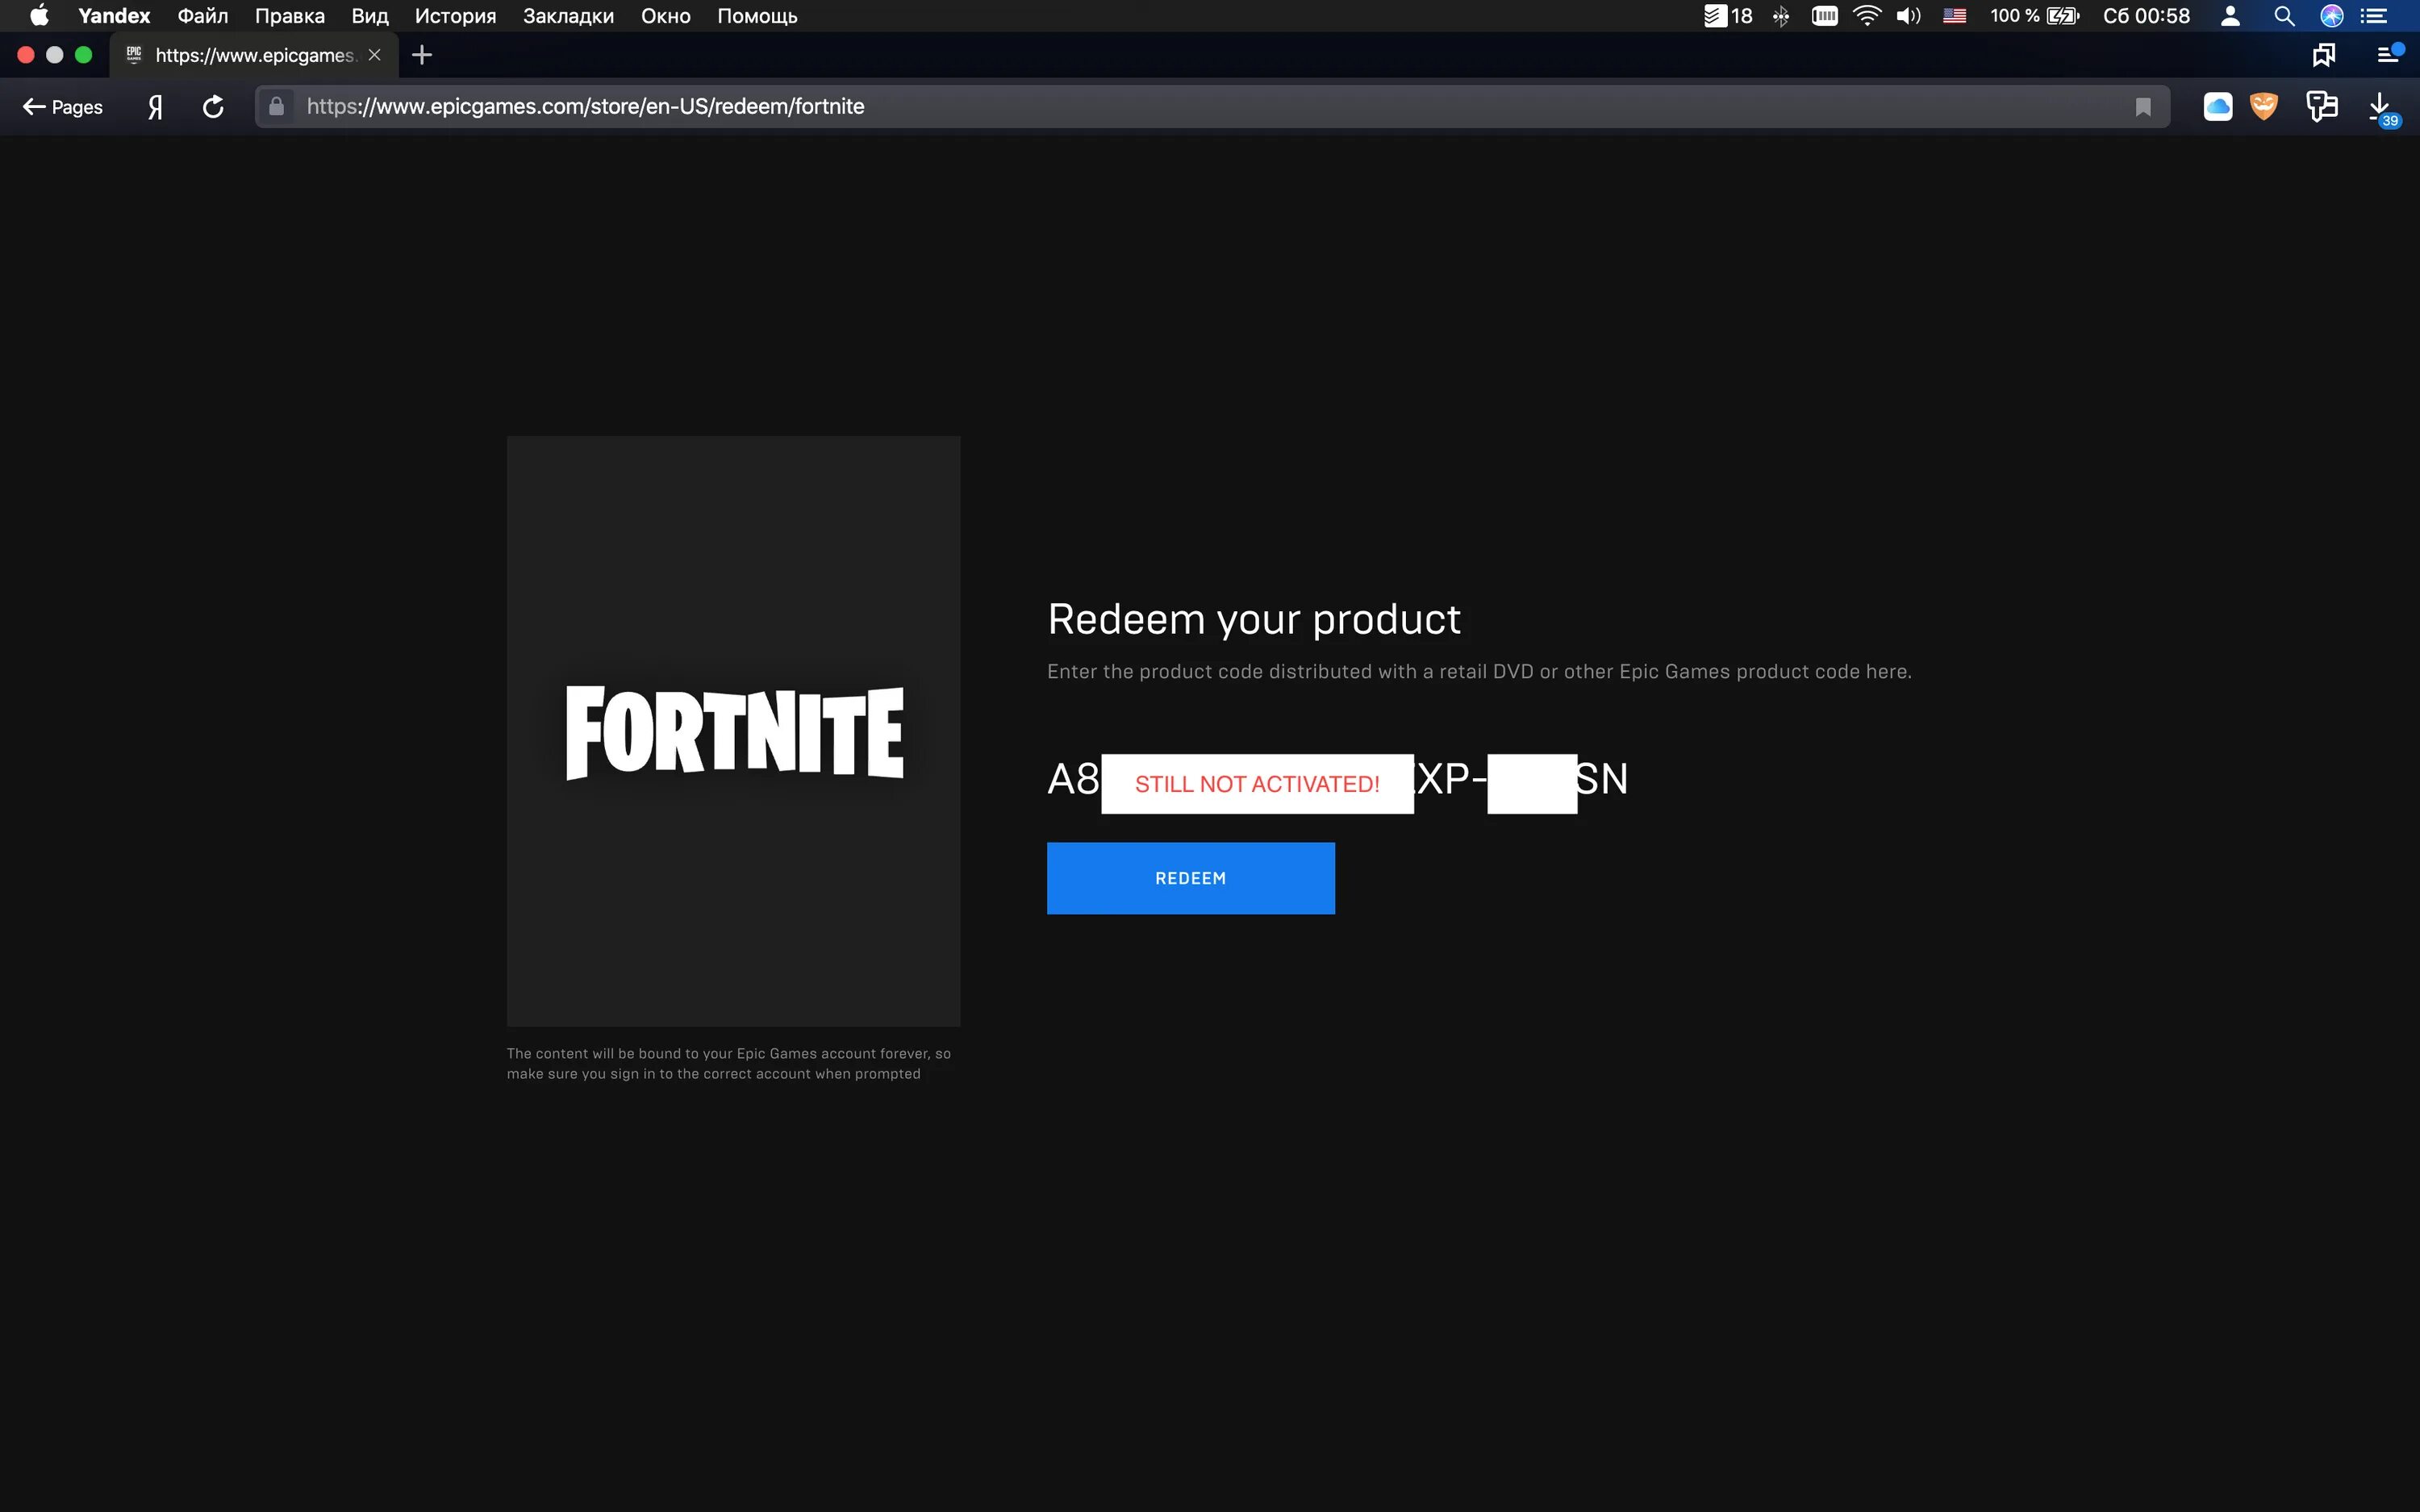2420x1512 pixels.
Task: Open the bookmarks panel icon in tab bar
Action: pyautogui.click(x=2323, y=55)
